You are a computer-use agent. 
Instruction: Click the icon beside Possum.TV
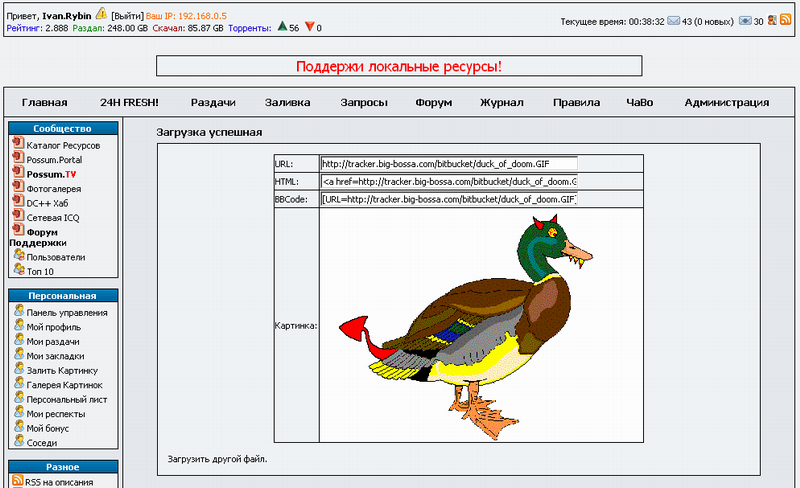18,172
